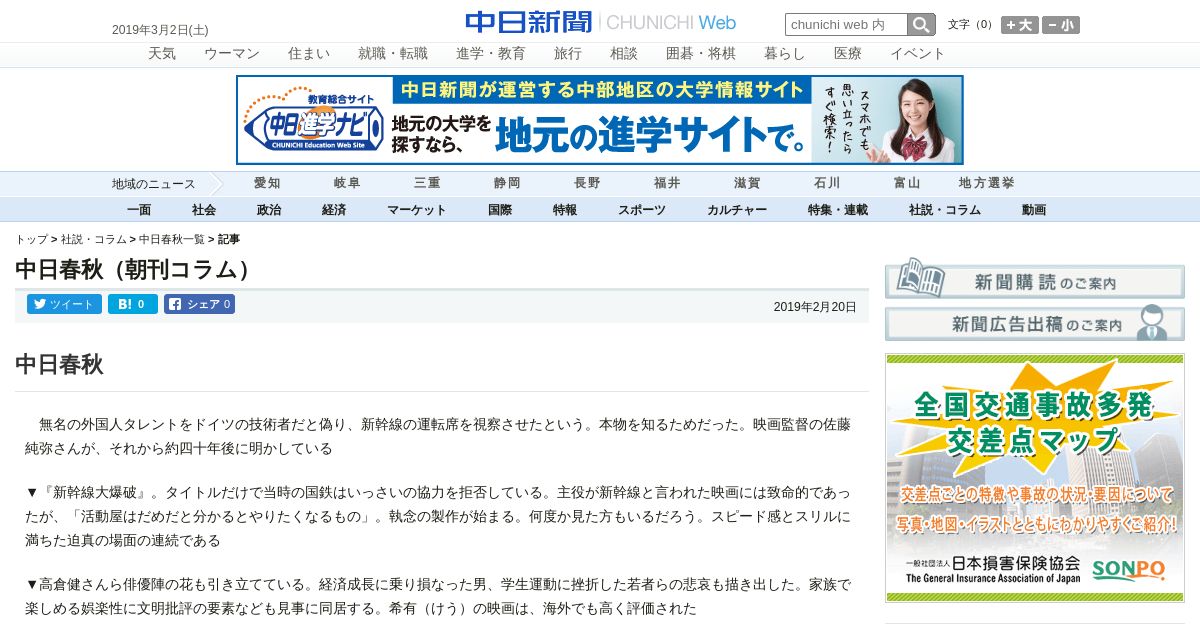This screenshot has height=630, width=1200.
Task: Open the 住まい top menu item
Action: click(x=309, y=54)
